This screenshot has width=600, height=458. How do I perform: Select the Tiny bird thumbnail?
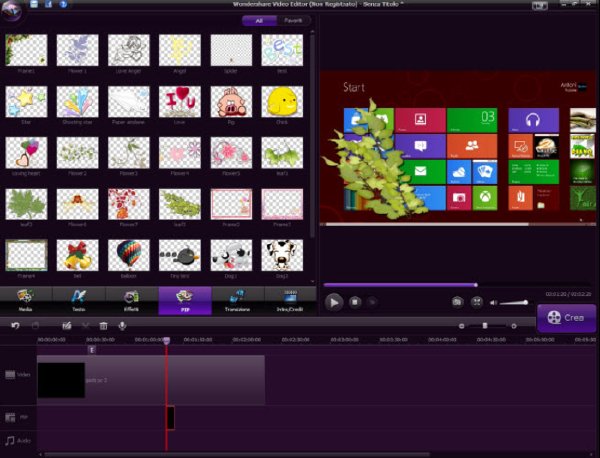pyautogui.click(x=180, y=255)
